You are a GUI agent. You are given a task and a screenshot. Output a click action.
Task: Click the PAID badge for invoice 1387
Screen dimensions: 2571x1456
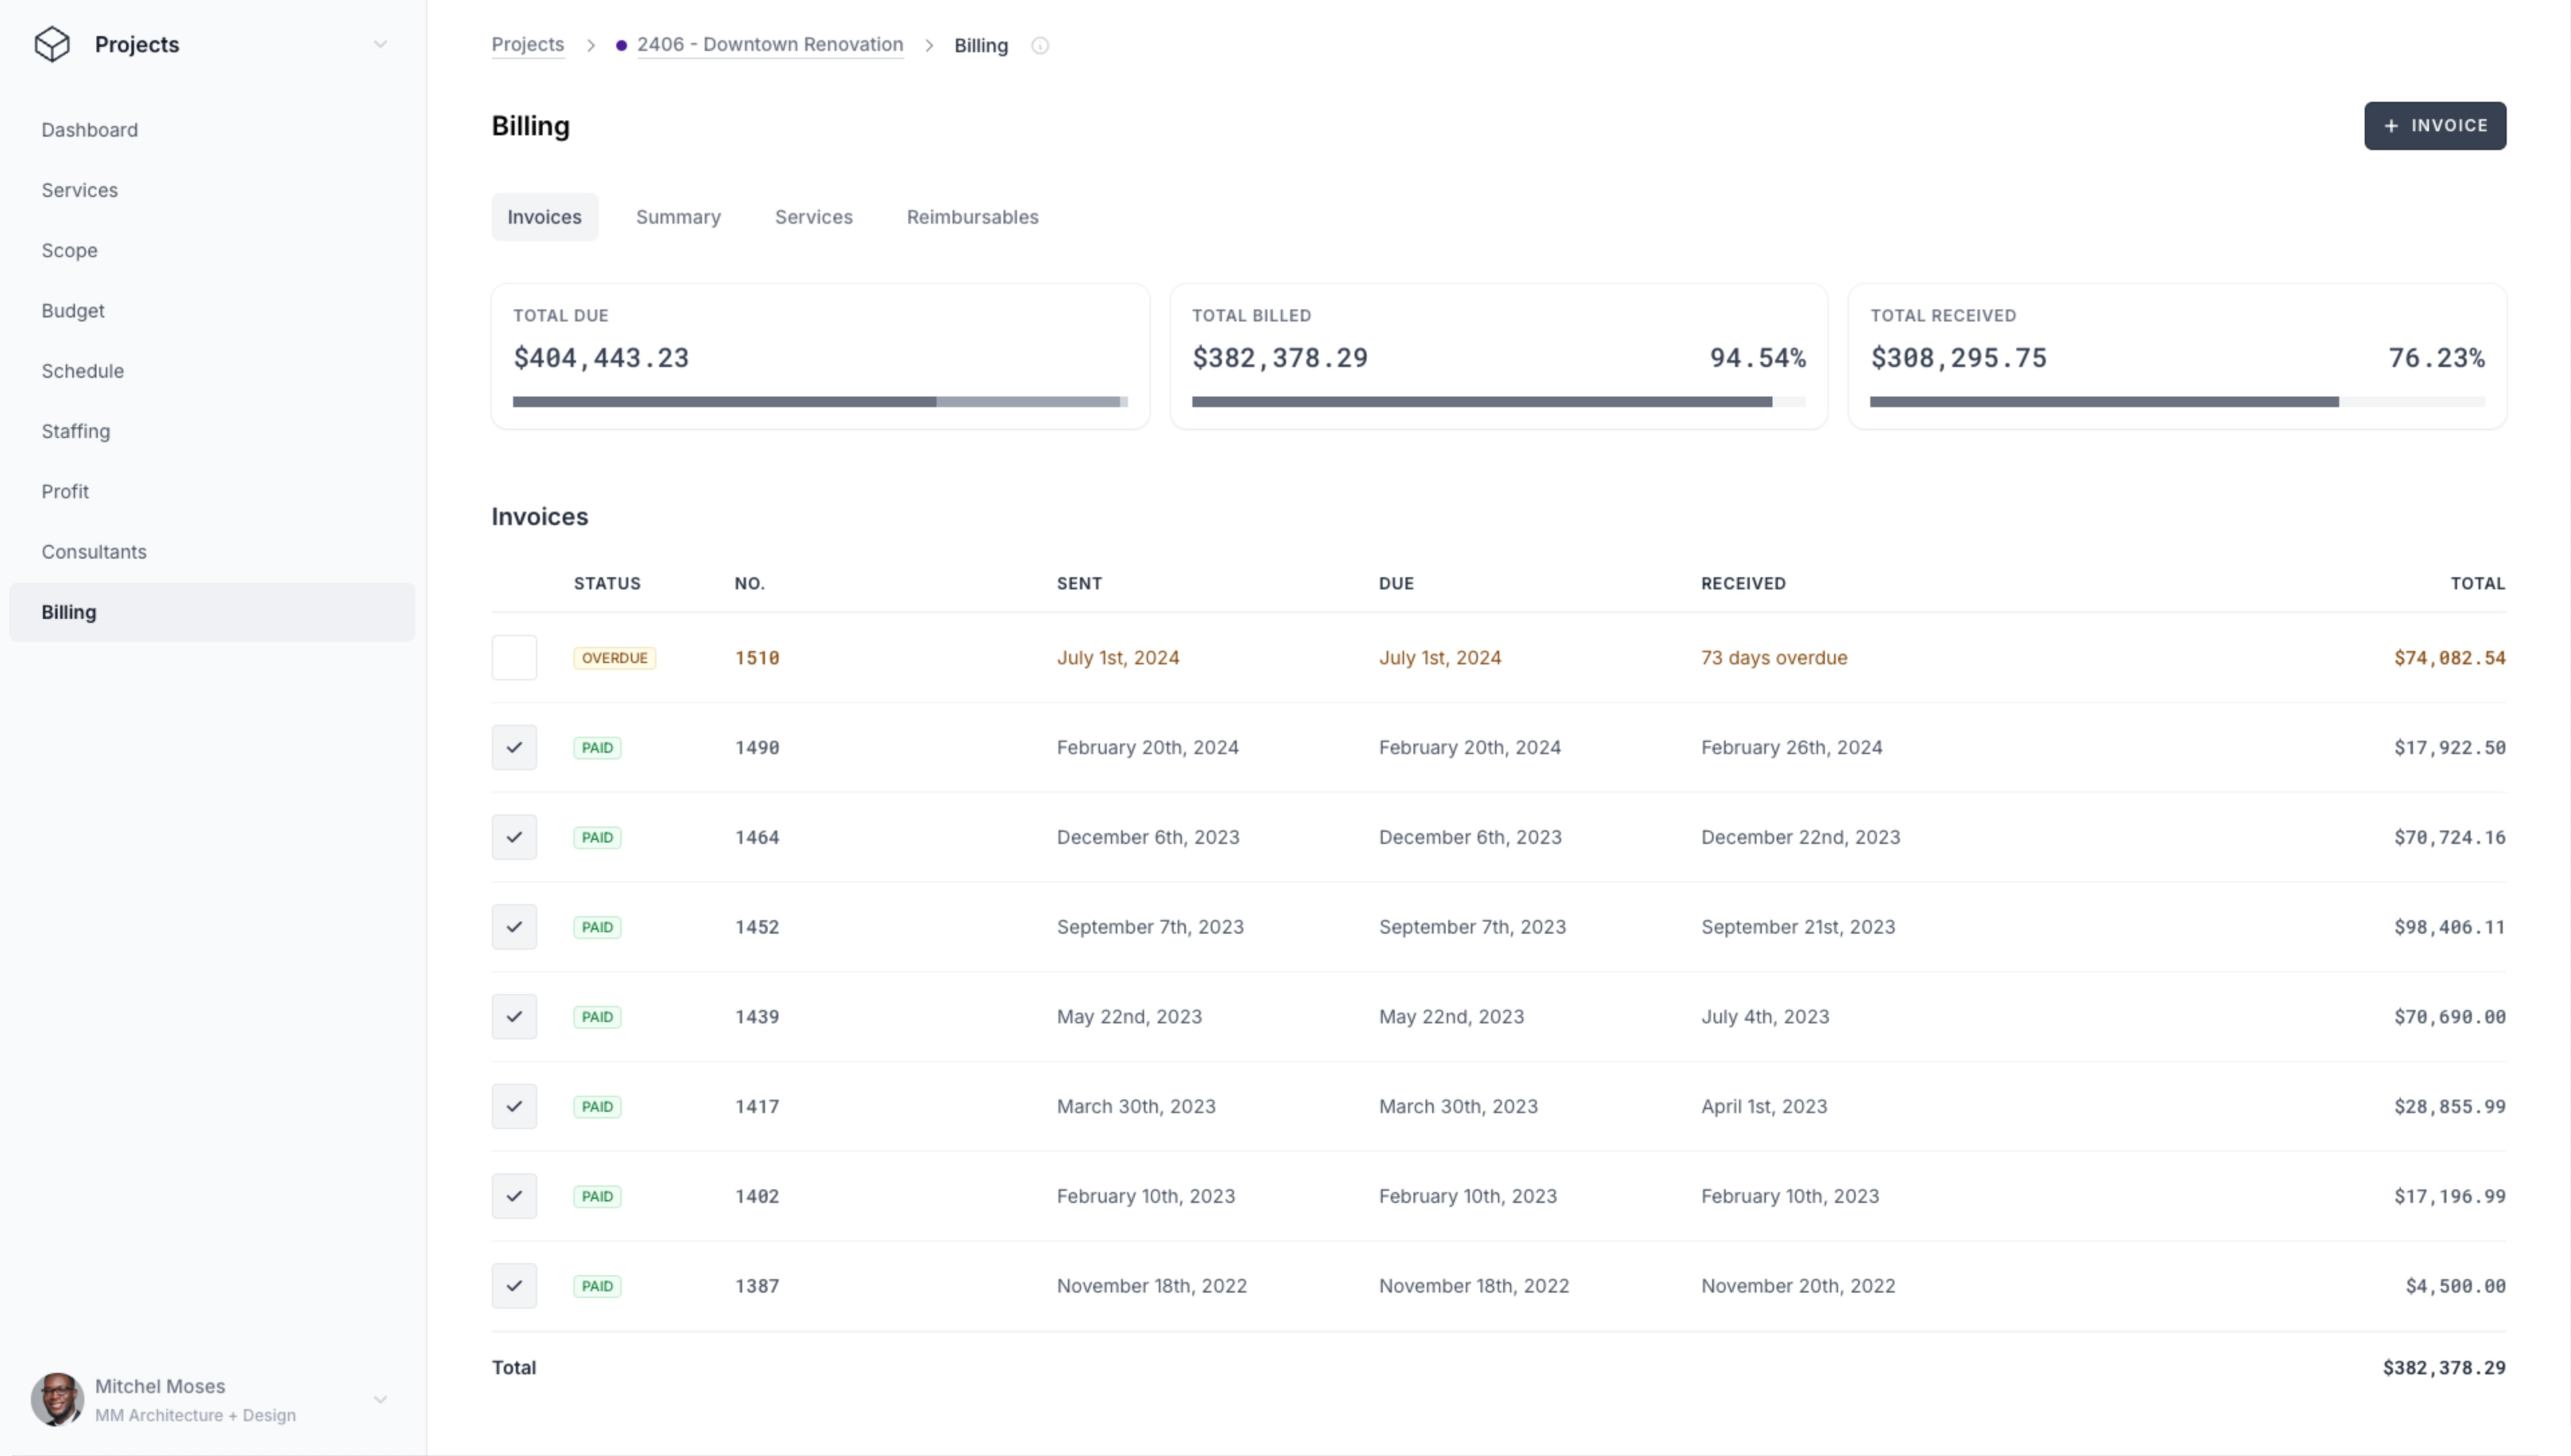tap(597, 1286)
